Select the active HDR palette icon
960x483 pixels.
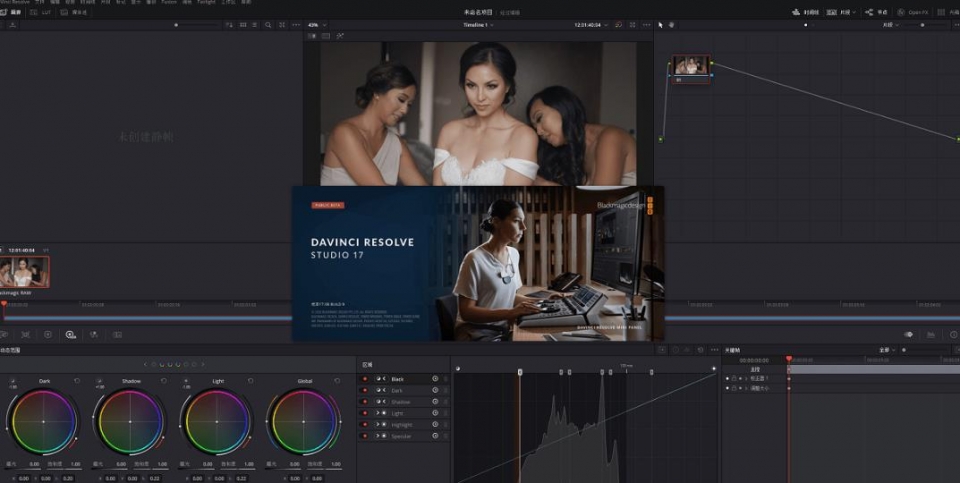(70, 335)
